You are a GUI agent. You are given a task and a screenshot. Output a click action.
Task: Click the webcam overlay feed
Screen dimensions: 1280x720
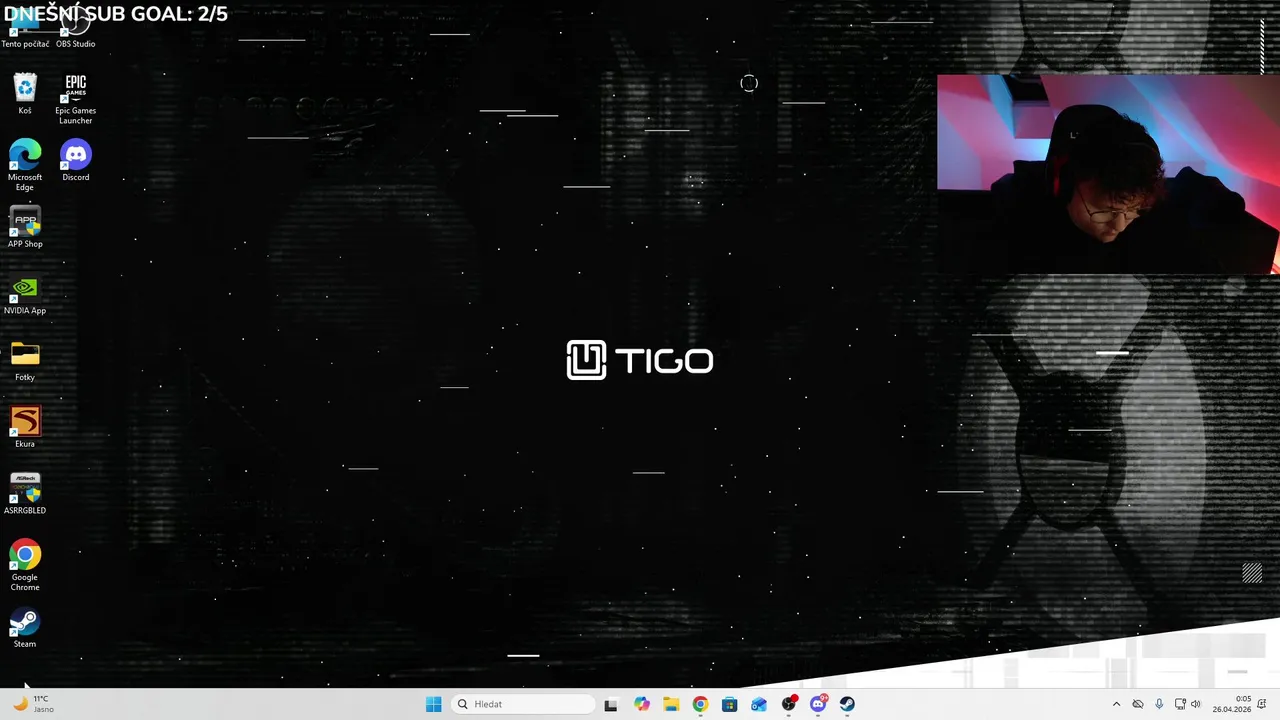click(x=1108, y=173)
